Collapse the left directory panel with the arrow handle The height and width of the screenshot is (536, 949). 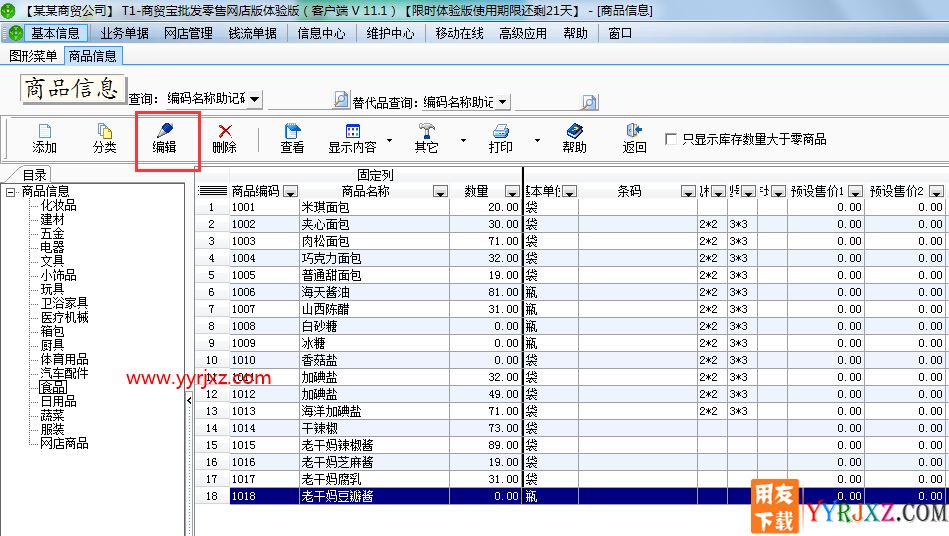click(x=189, y=400)
